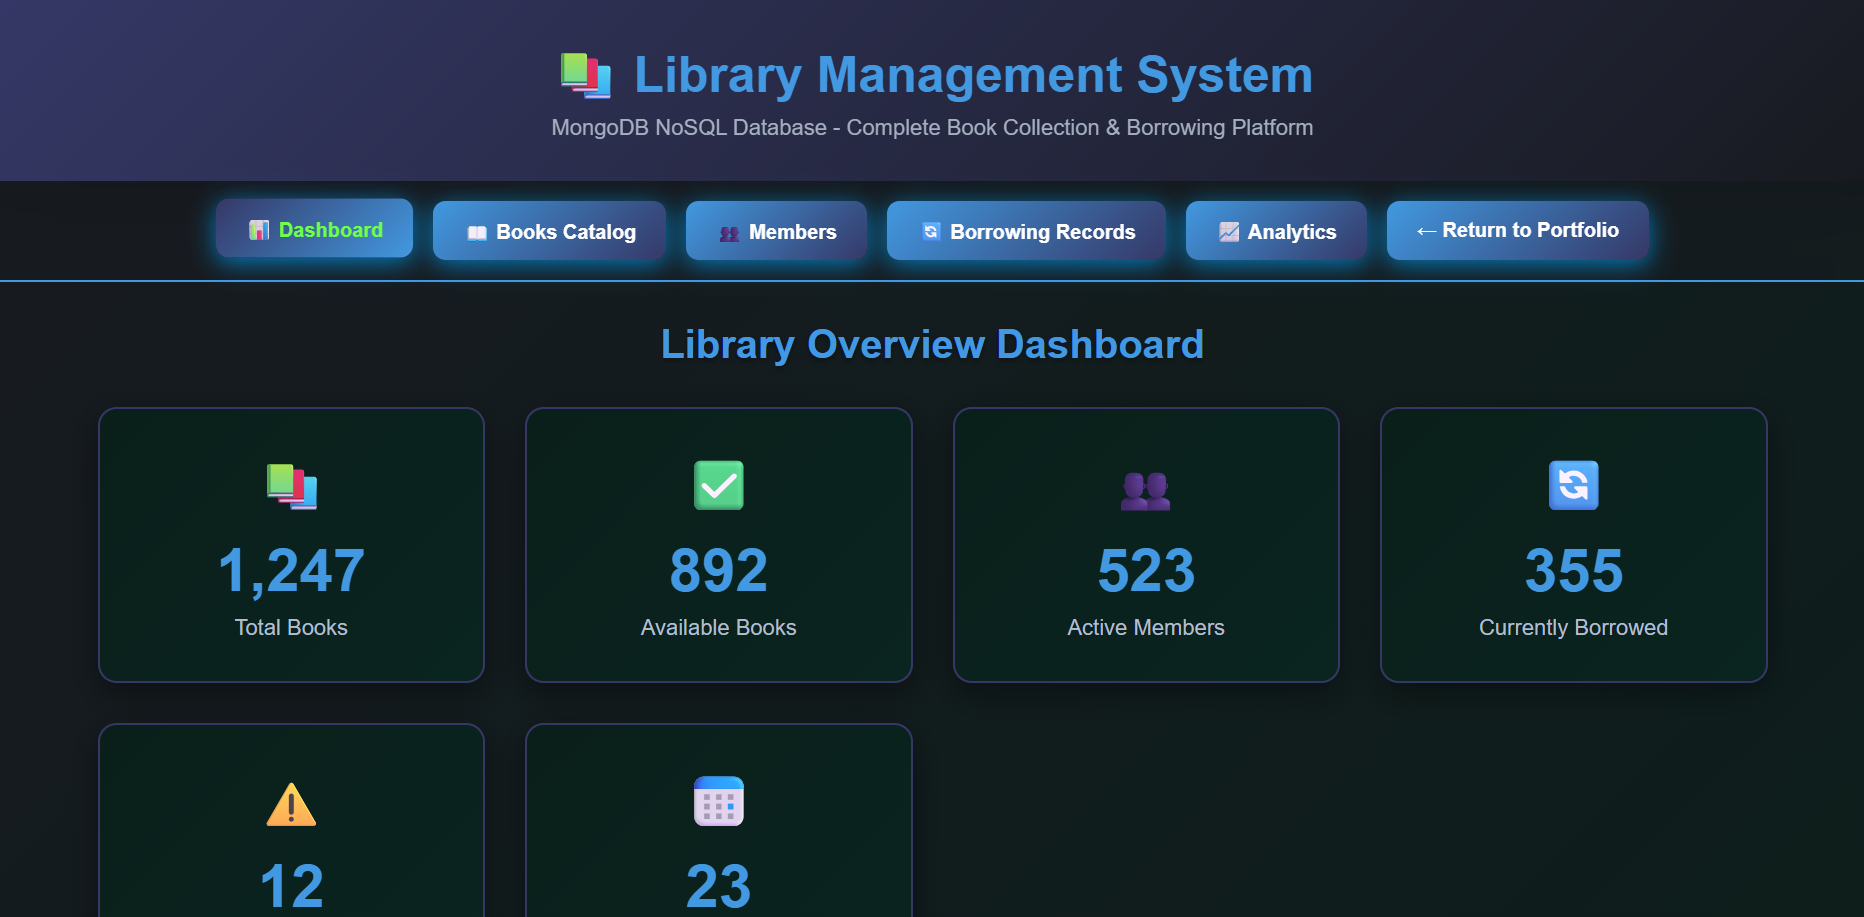Click the Currently Borrowed stat card

1573,545
